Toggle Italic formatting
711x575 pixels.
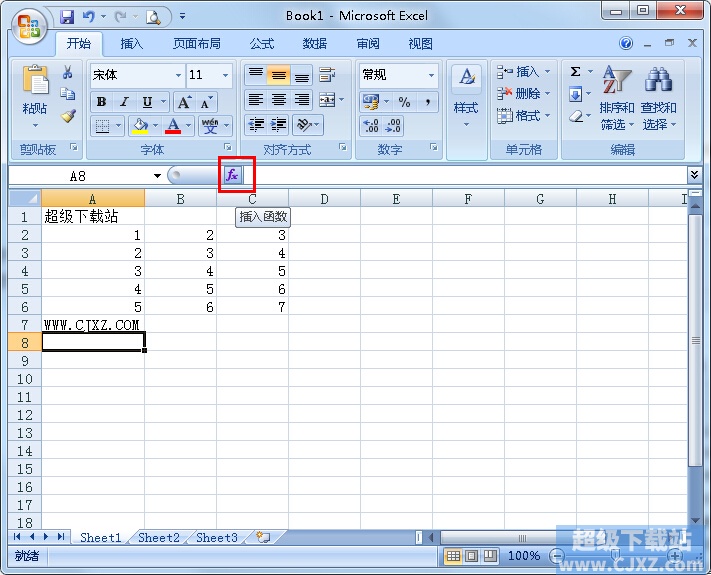tap(124, 102)
